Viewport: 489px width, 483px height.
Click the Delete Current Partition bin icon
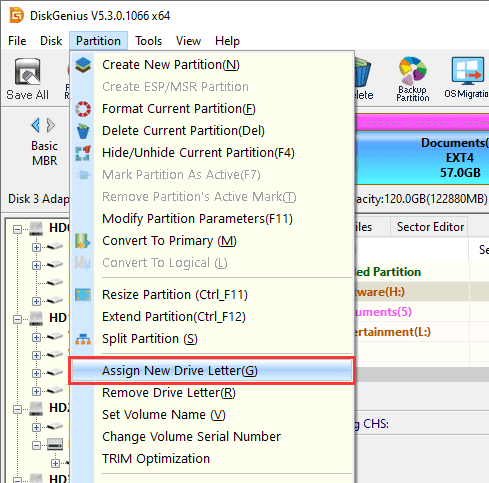(x=83, y=131)
